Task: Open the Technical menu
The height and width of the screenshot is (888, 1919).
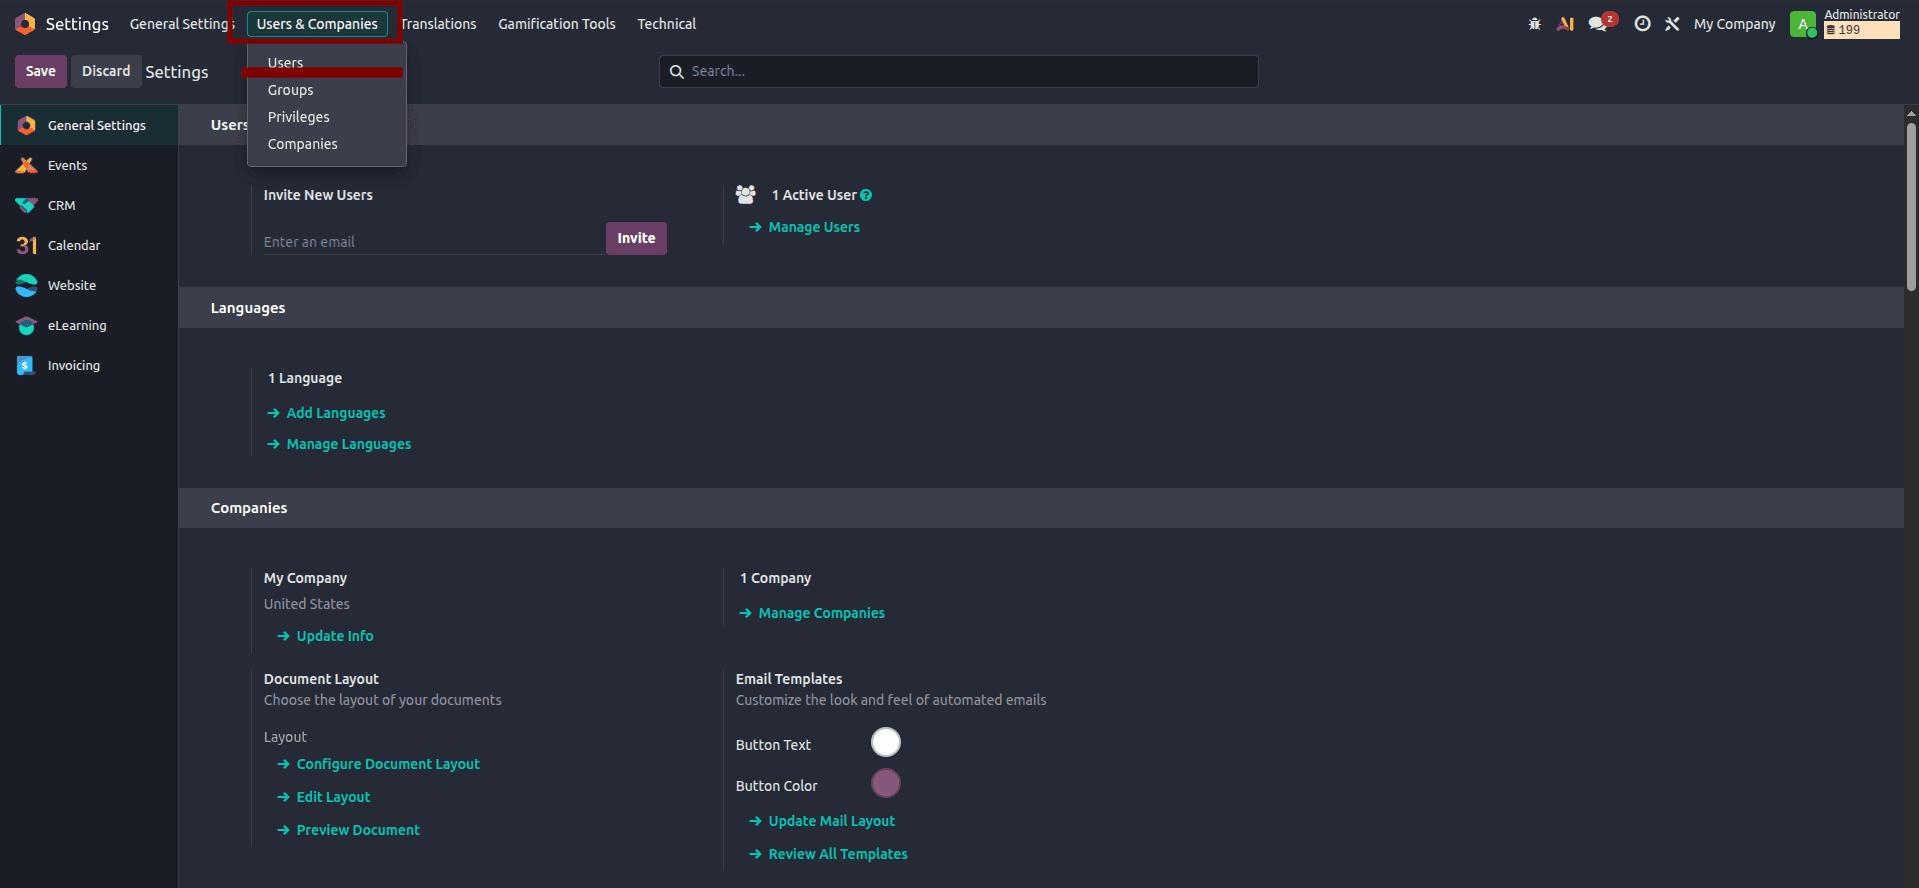Action: pyautogui.click(x=667, y=24)
